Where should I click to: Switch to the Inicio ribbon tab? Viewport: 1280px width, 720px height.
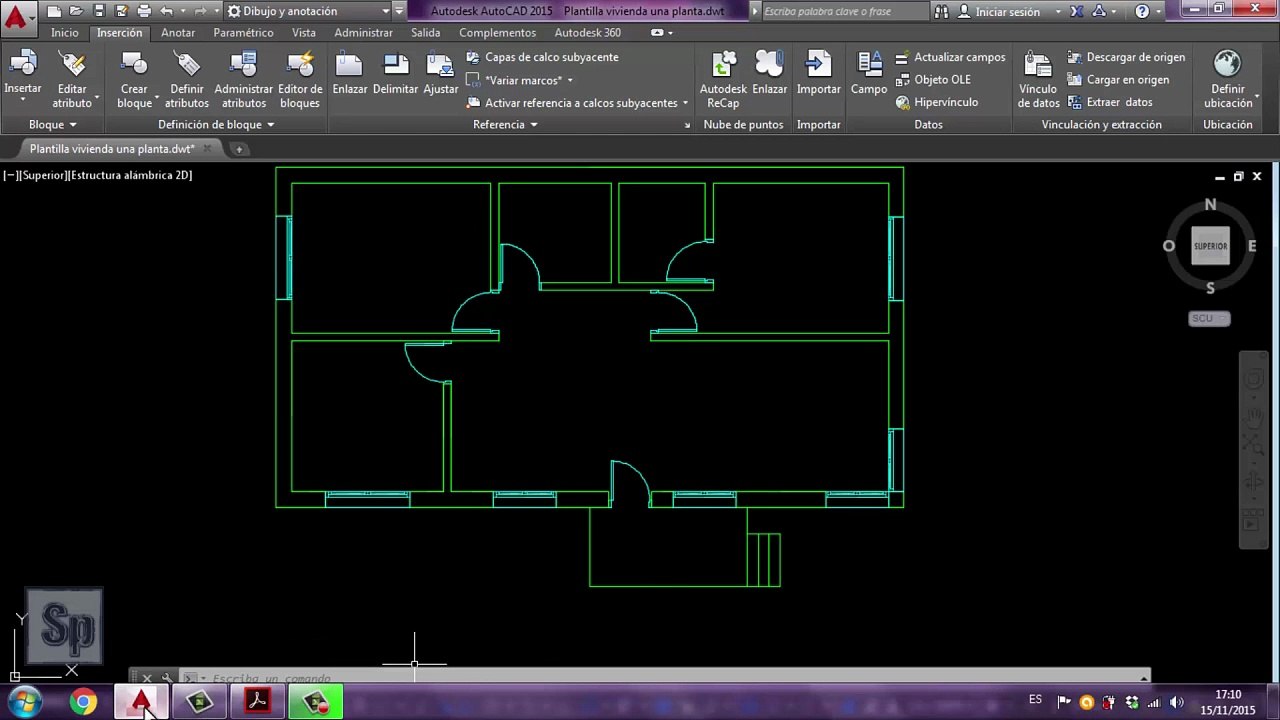[65, 33]
